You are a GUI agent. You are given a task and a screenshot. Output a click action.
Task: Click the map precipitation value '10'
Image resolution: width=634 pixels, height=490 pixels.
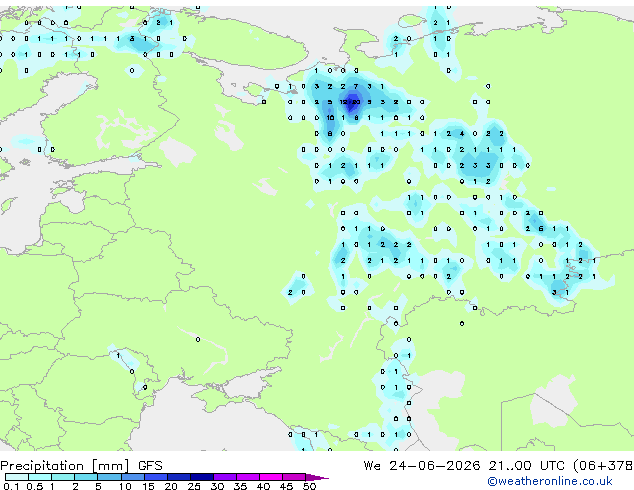(330, 118)
